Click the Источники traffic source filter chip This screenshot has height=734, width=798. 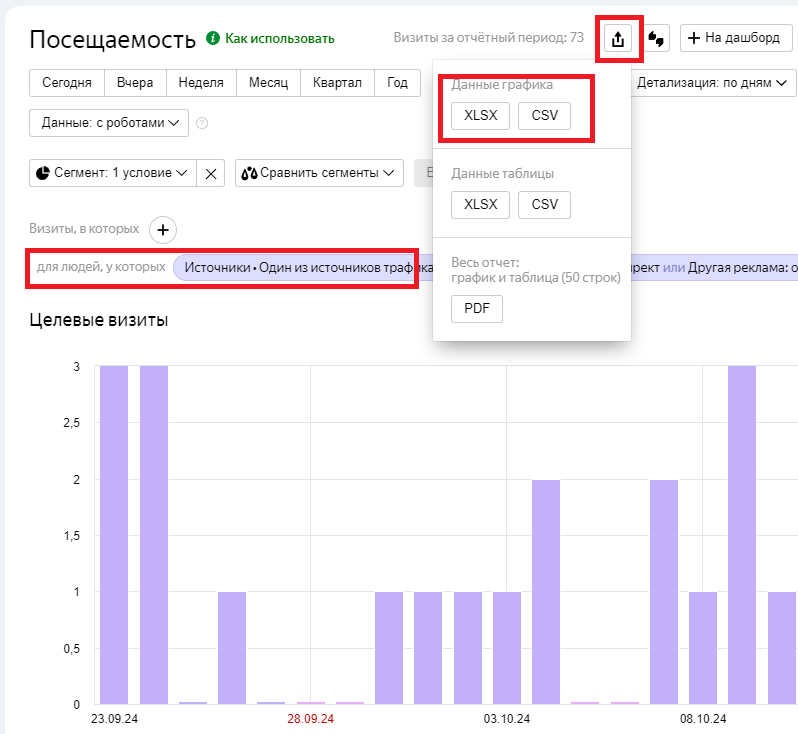pos(295,268)
